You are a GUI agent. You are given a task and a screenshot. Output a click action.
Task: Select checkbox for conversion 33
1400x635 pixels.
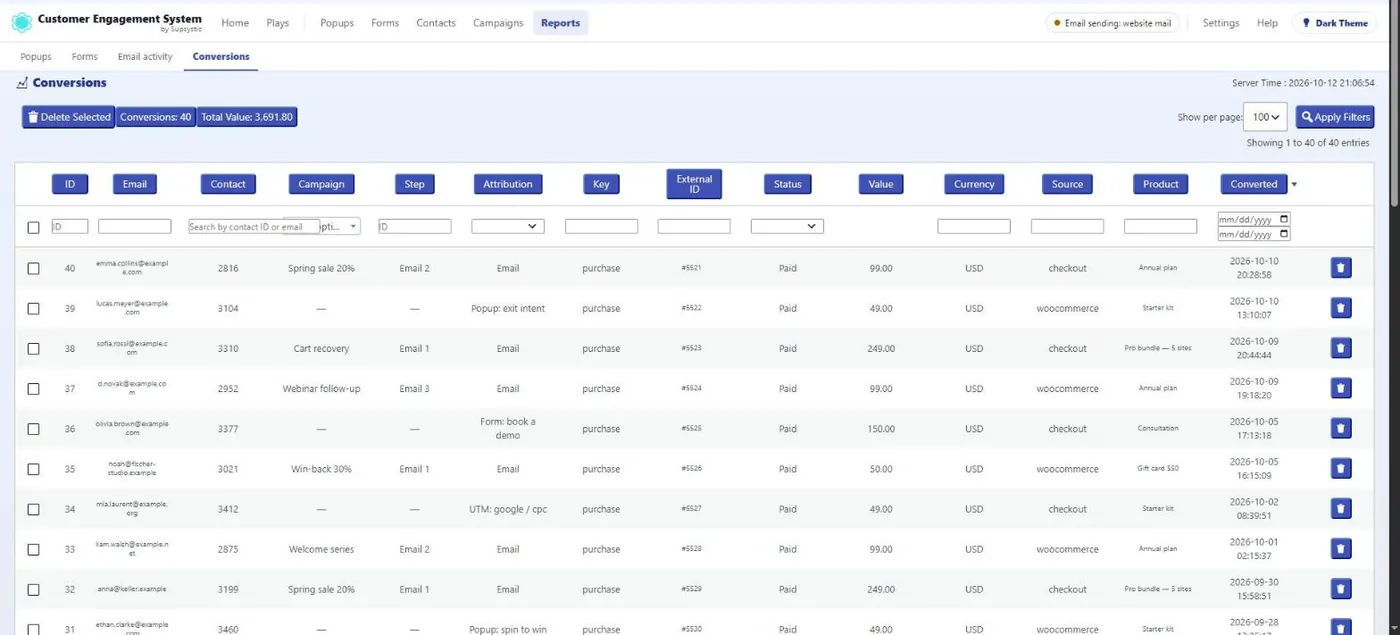point(33,549)
